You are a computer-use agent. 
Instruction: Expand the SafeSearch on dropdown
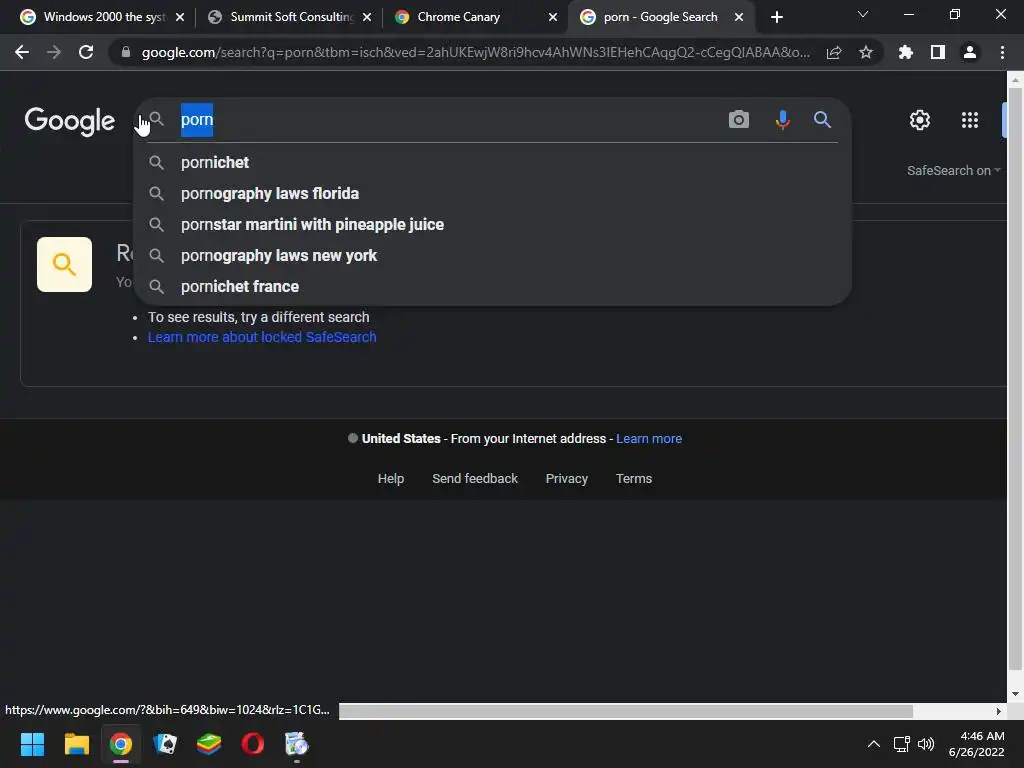click(x=953, y=170)
